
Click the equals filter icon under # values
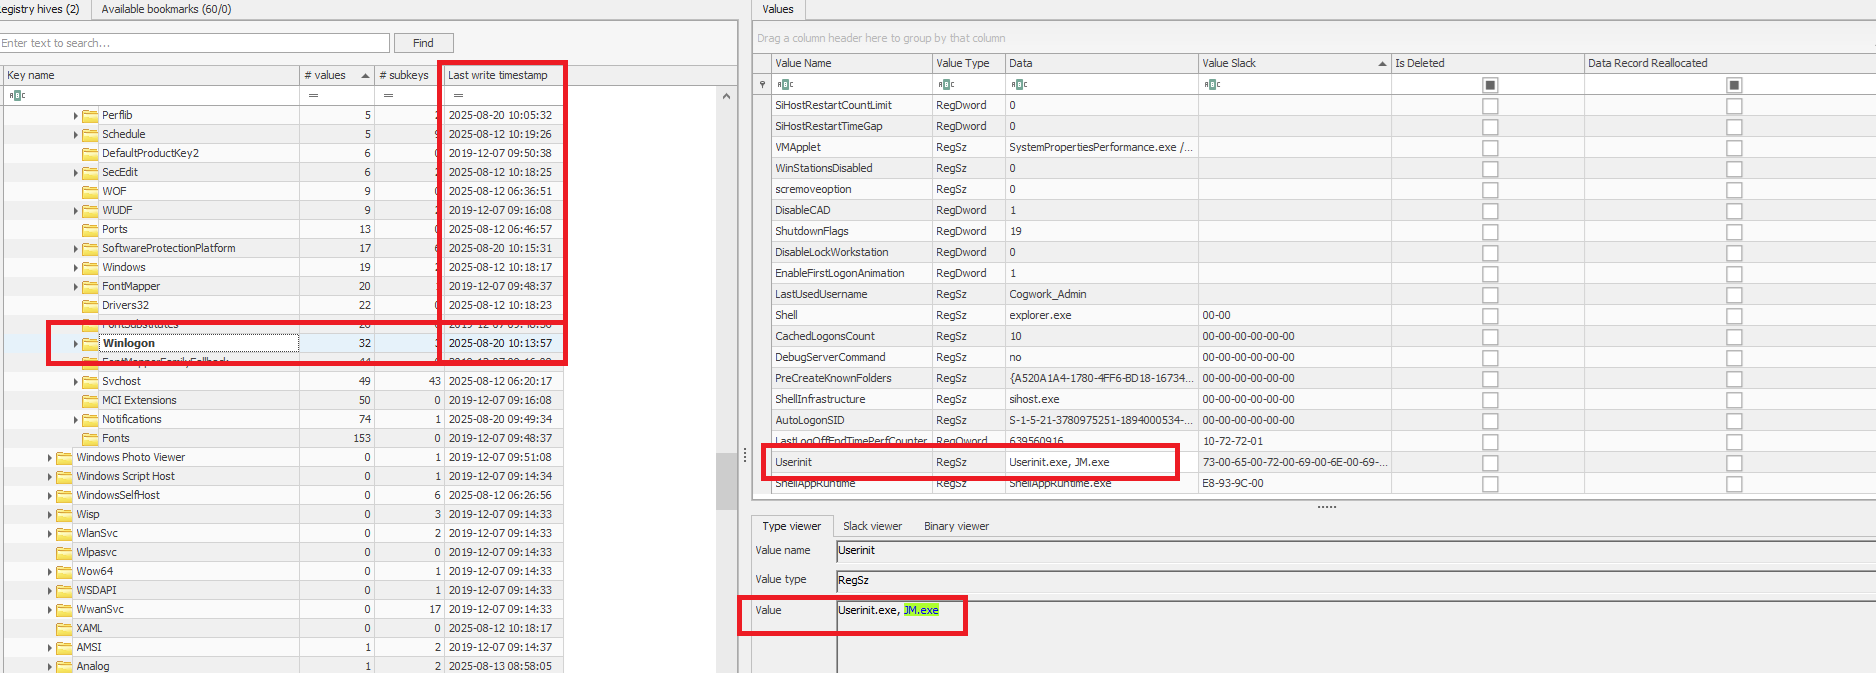click(x=313, y=95)
